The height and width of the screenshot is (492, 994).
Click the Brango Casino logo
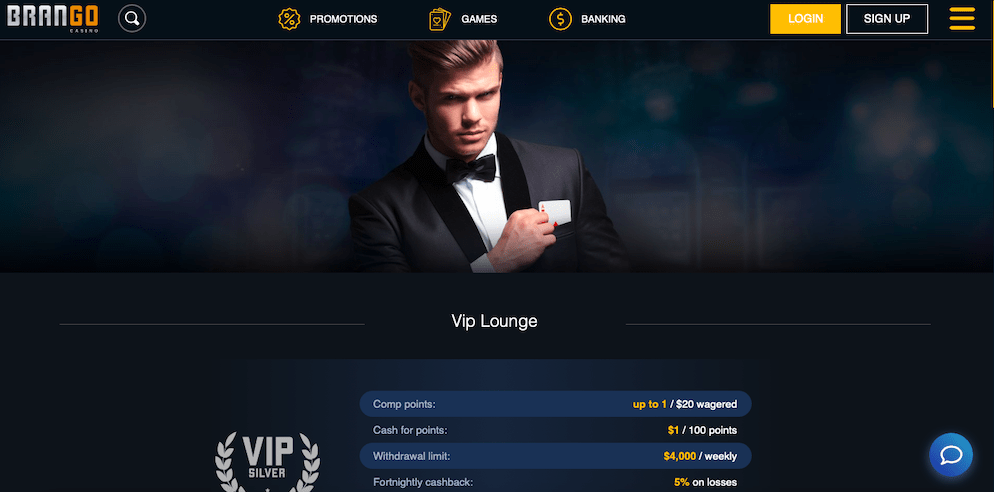coord(53,18)
